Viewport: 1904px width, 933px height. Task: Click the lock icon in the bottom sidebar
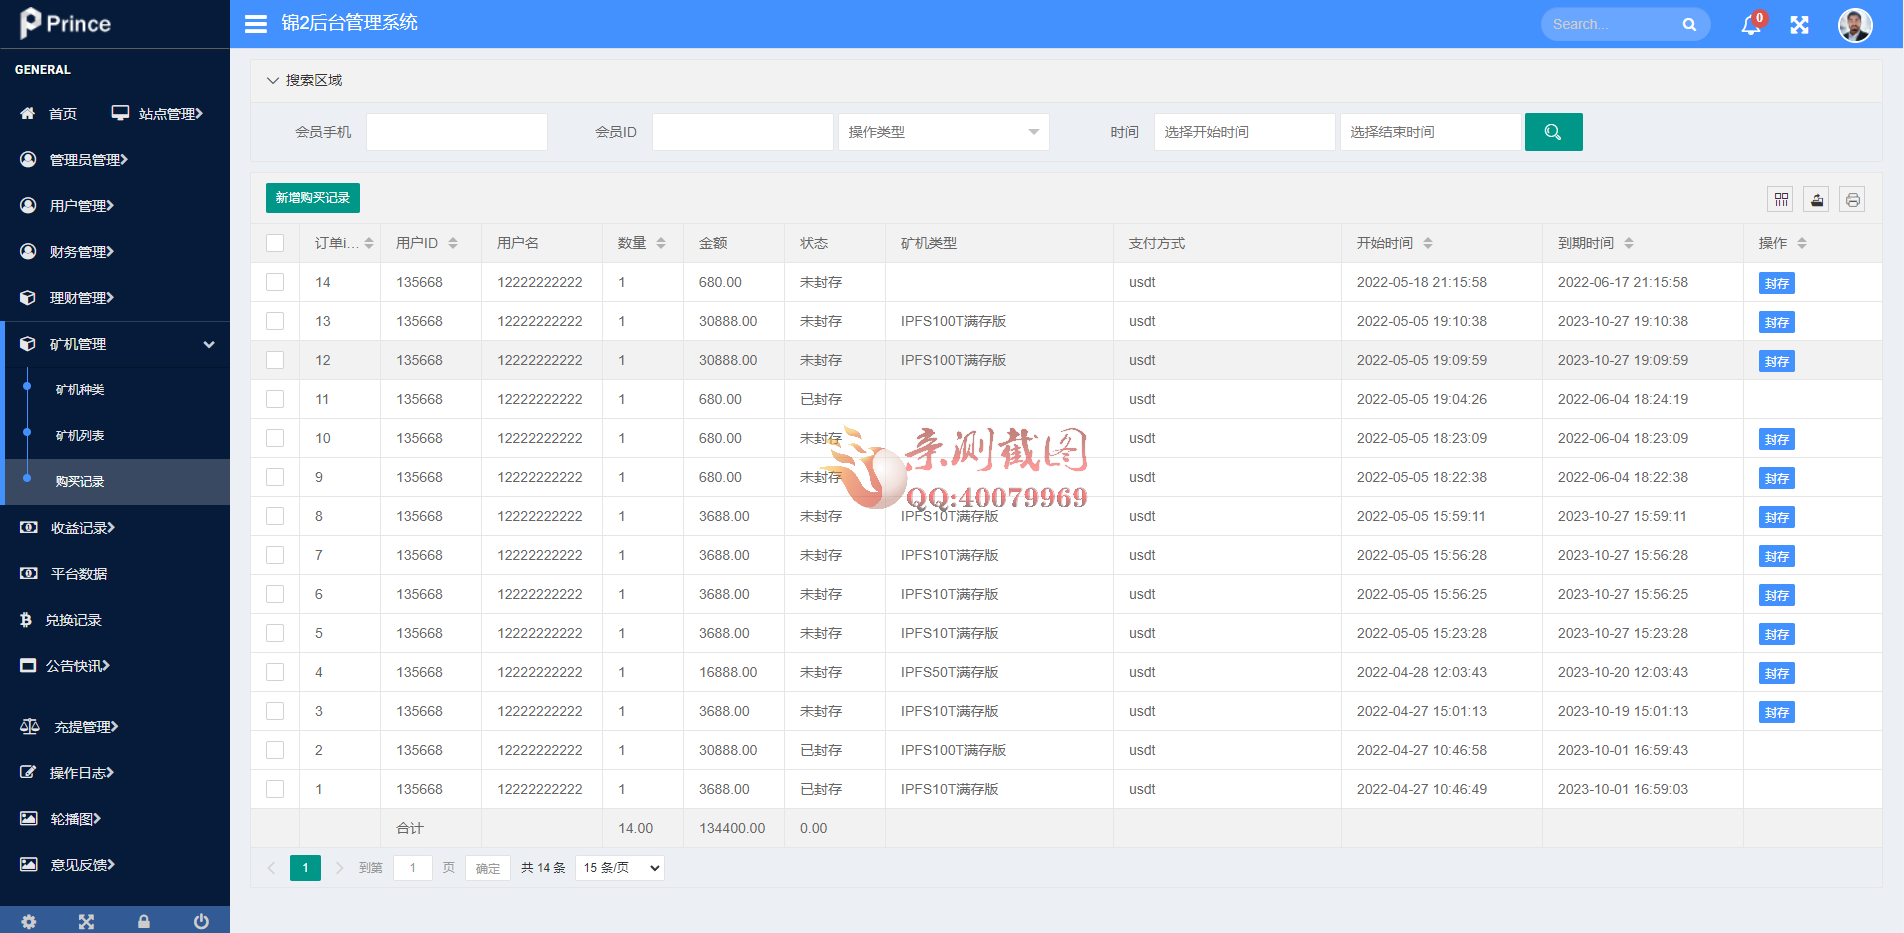(x=143, y=921)
